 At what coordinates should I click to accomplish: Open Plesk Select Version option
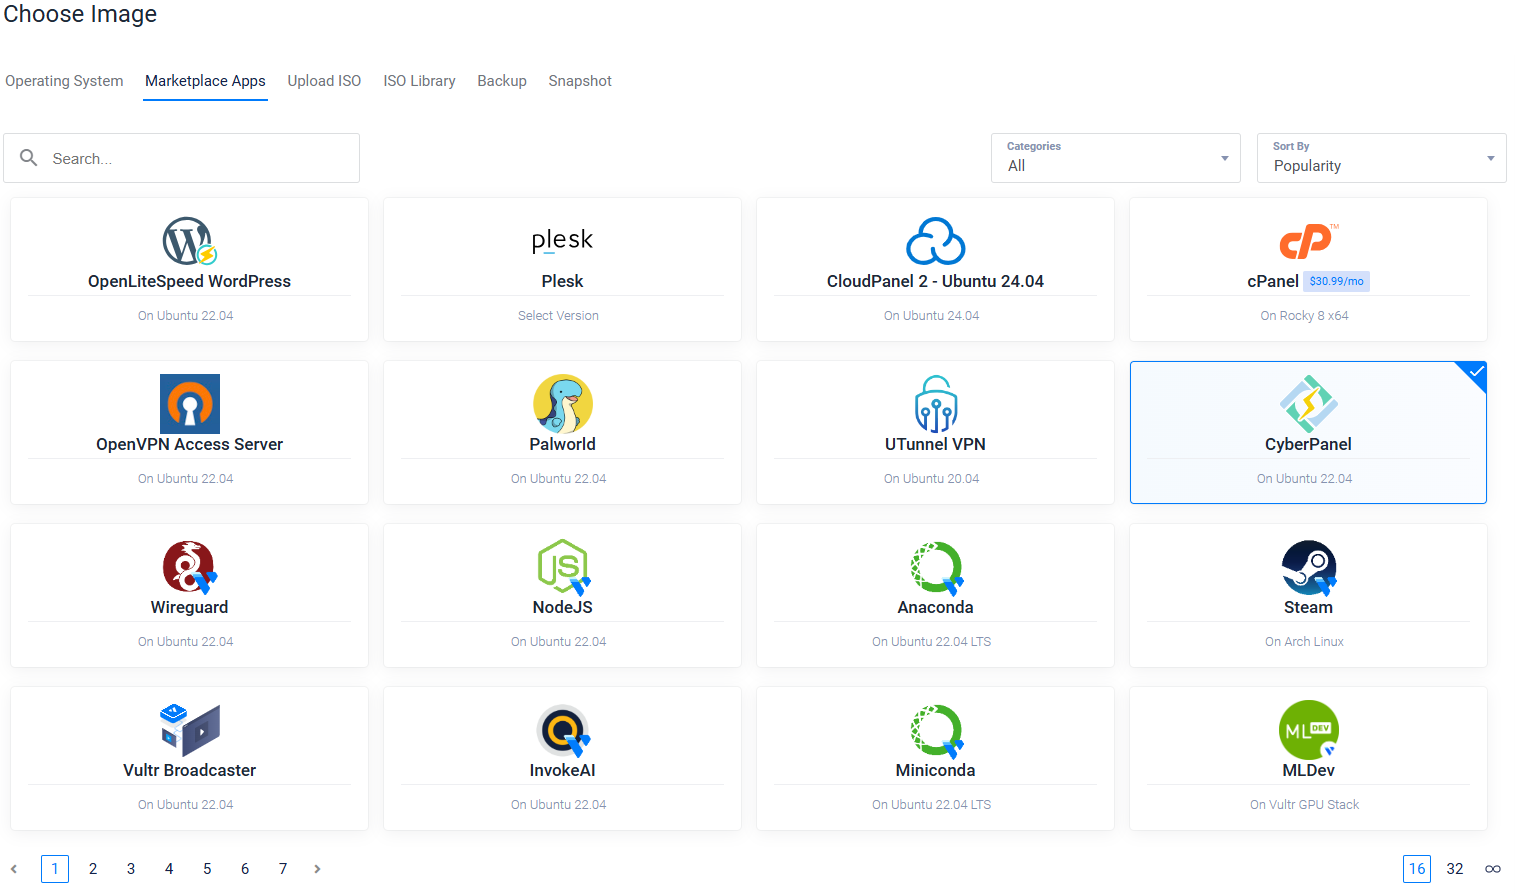coord(558,316)
